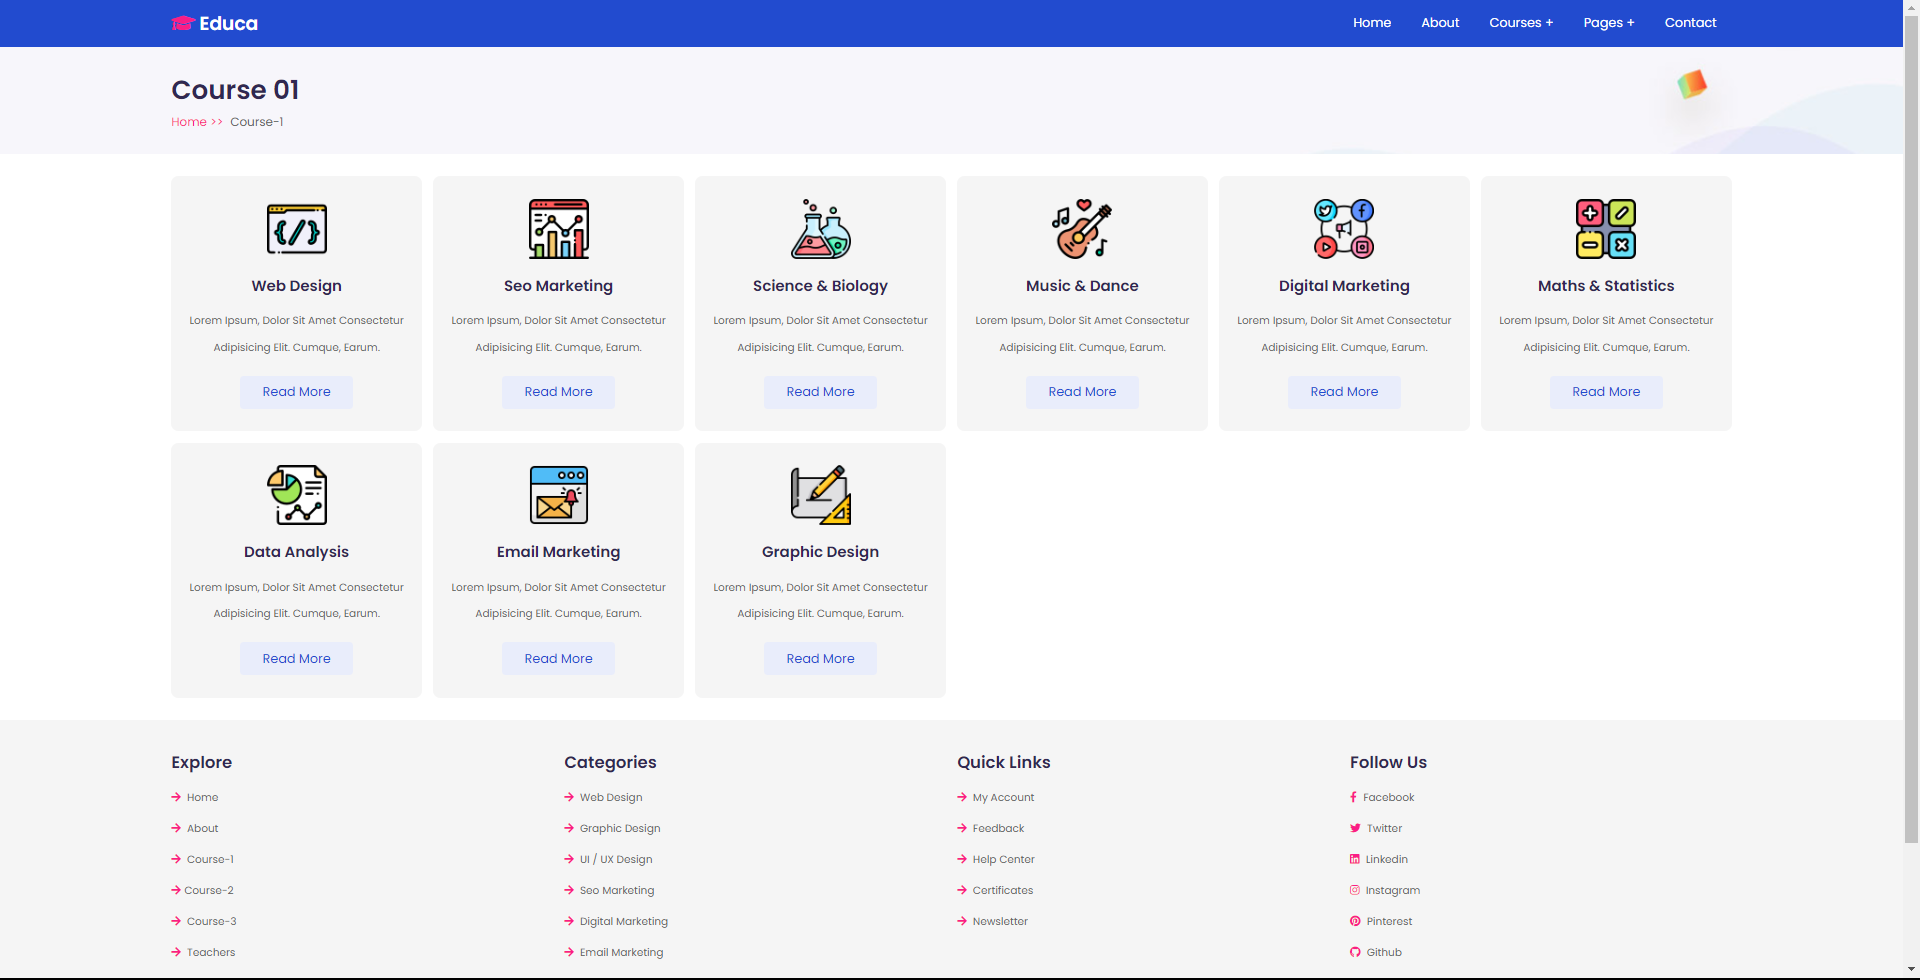Open the Facebook link in Follow Us
Screen dimensions: 1920x980
[1388, 797]
